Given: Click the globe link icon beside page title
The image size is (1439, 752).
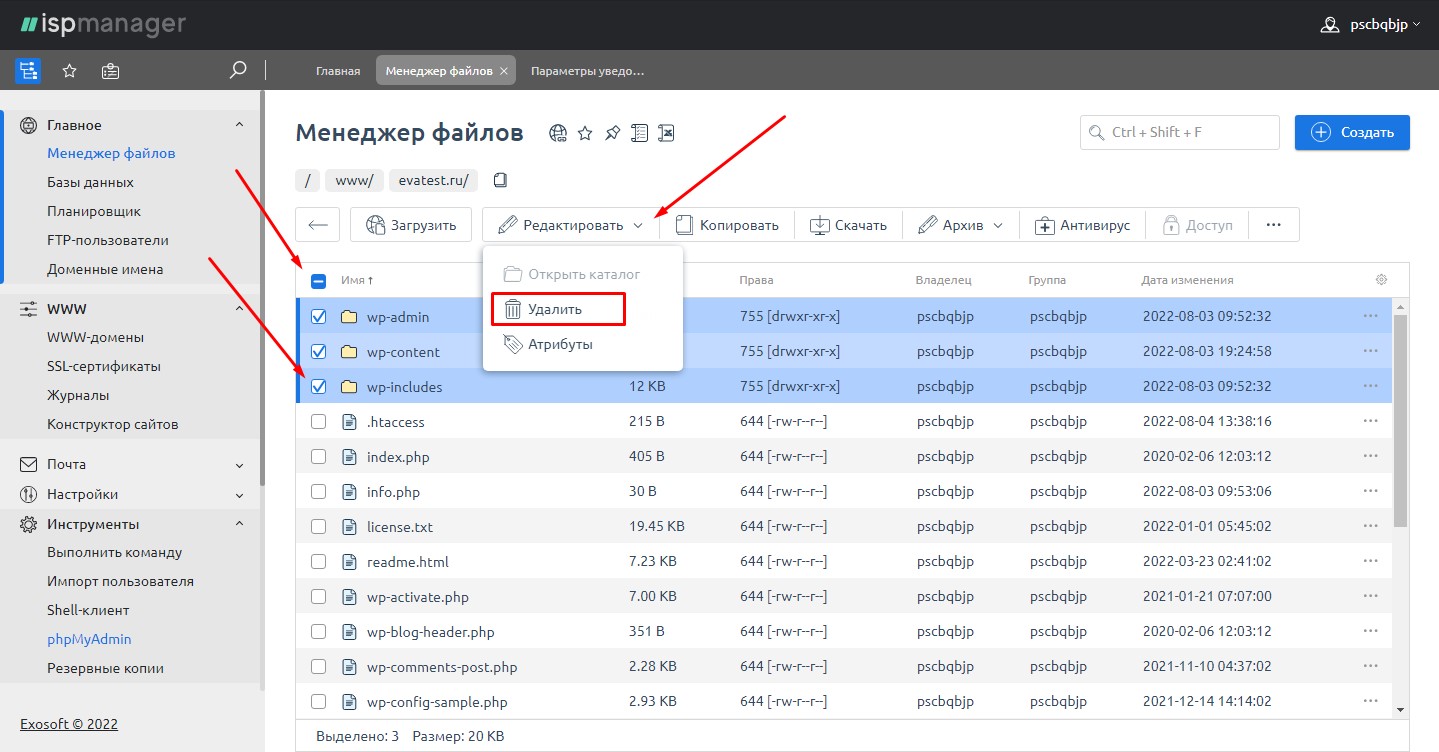Looking at the screenshot, I should pyautogui.click(x=558, y=133).
